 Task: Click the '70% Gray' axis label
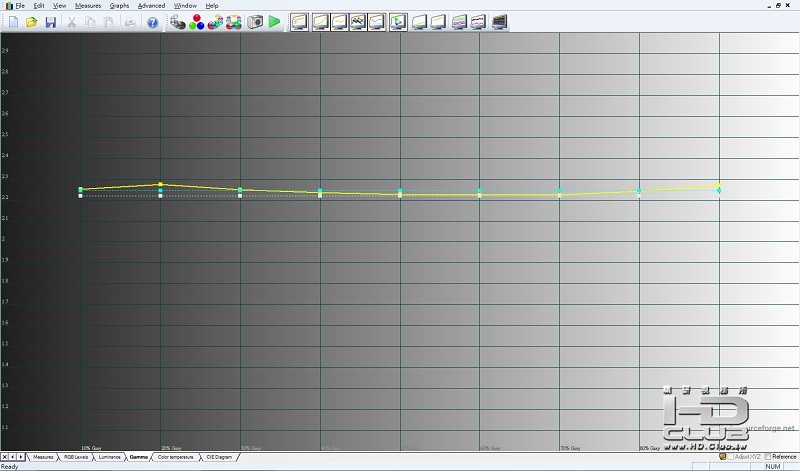point(570,448)
